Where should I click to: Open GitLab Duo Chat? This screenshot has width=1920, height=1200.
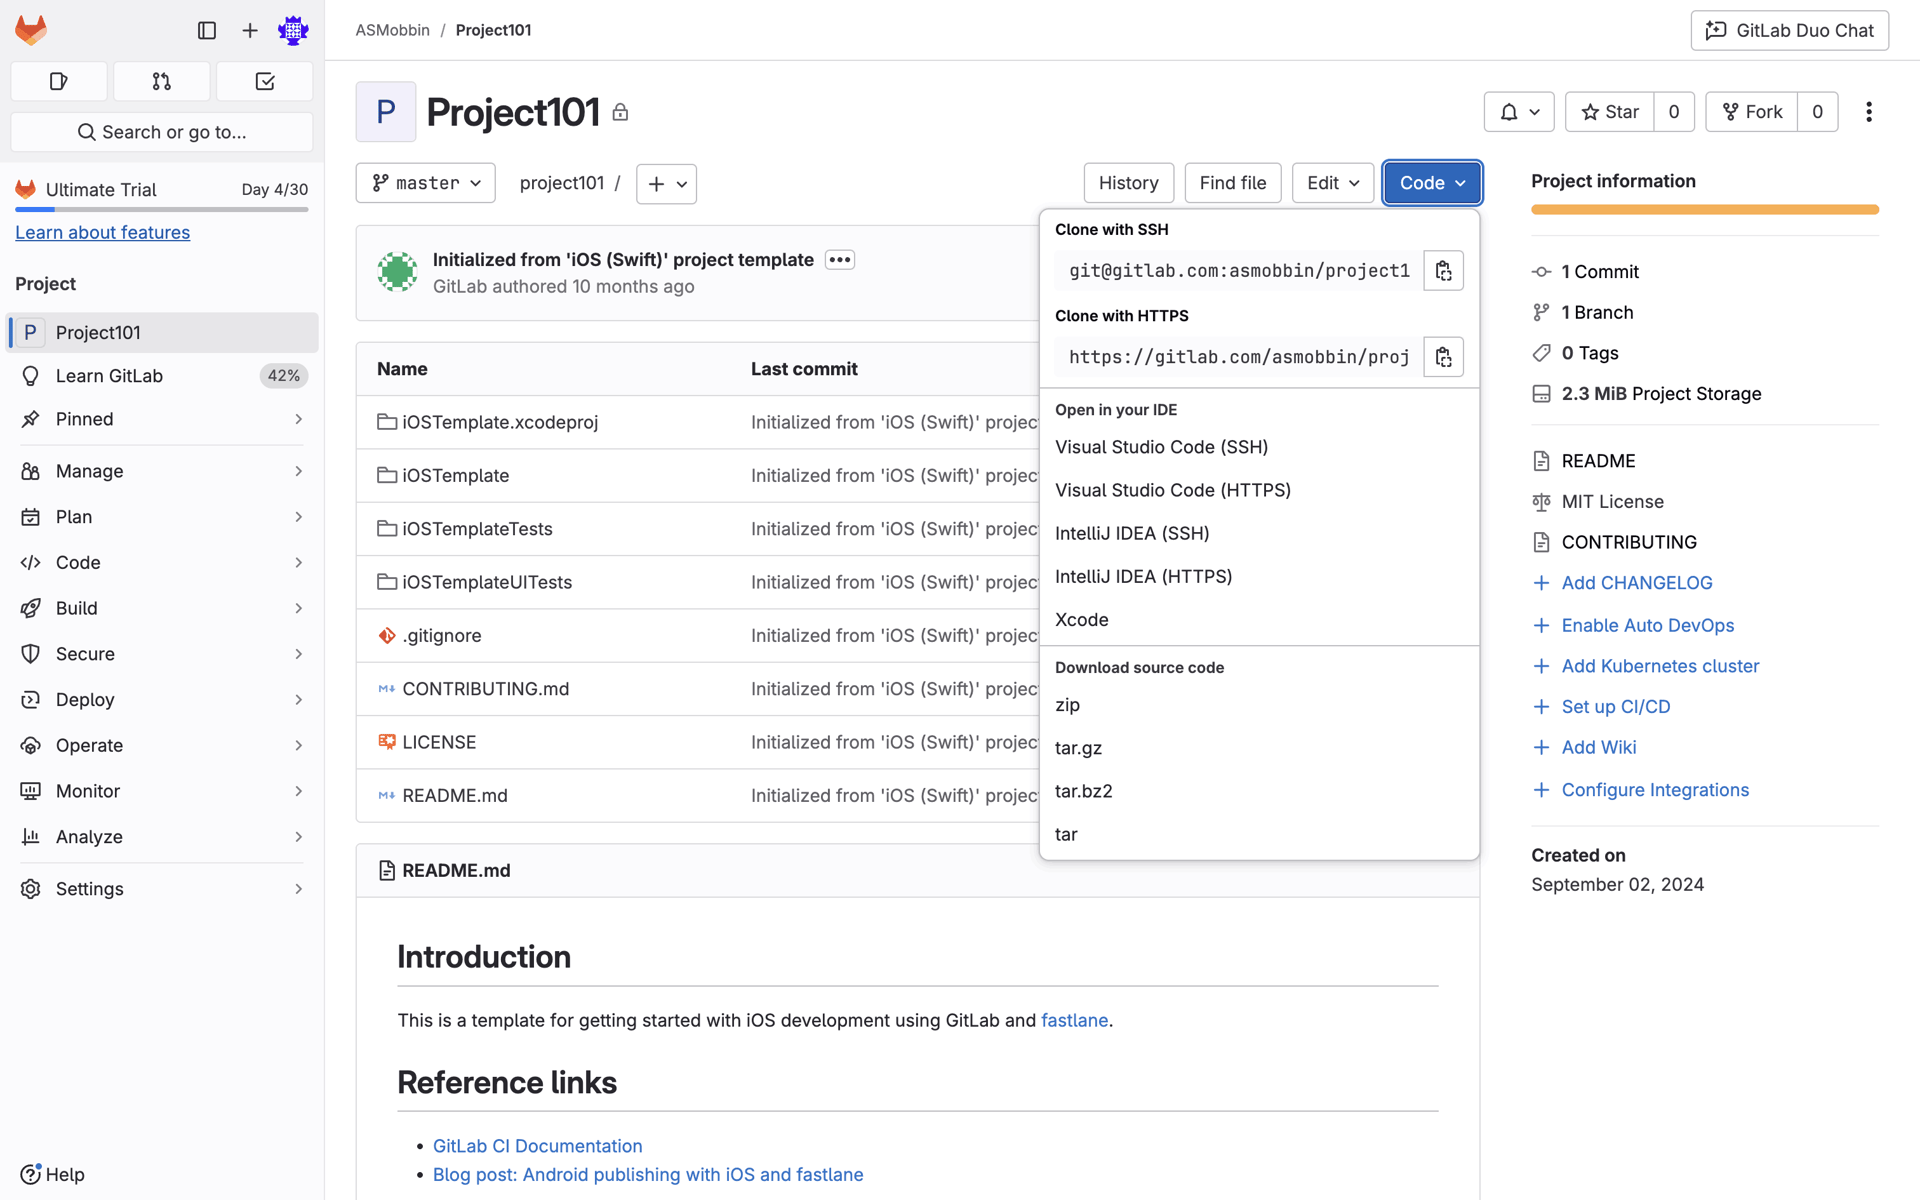tap(1789, 30)
